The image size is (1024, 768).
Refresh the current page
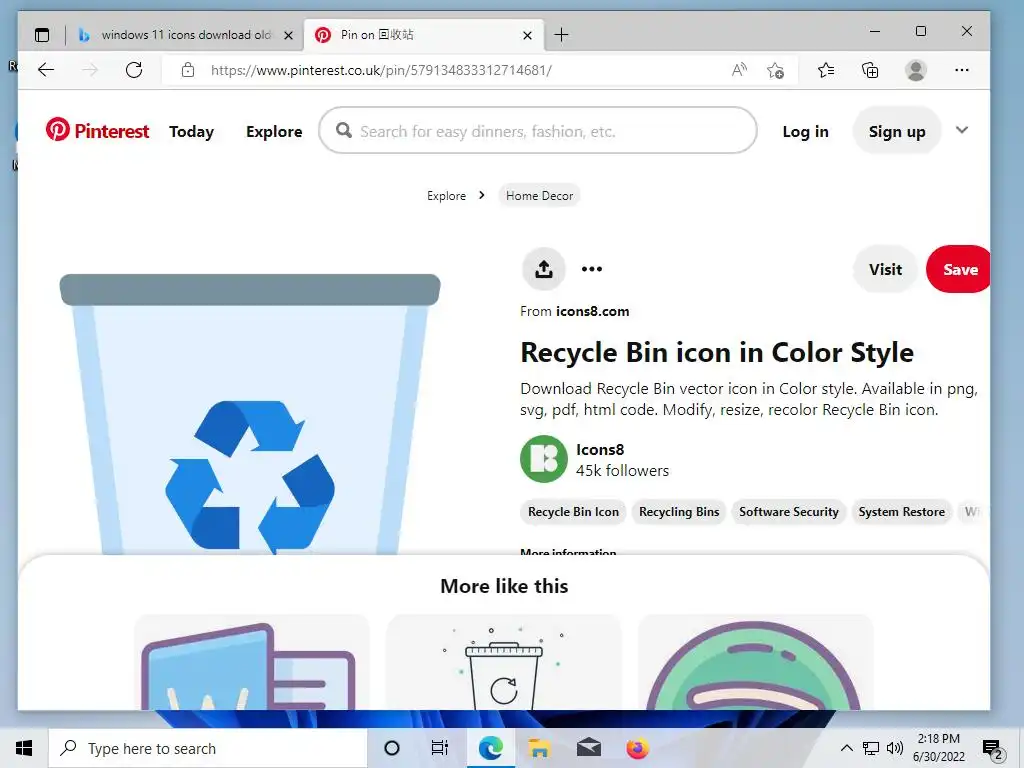coord(134,70)
